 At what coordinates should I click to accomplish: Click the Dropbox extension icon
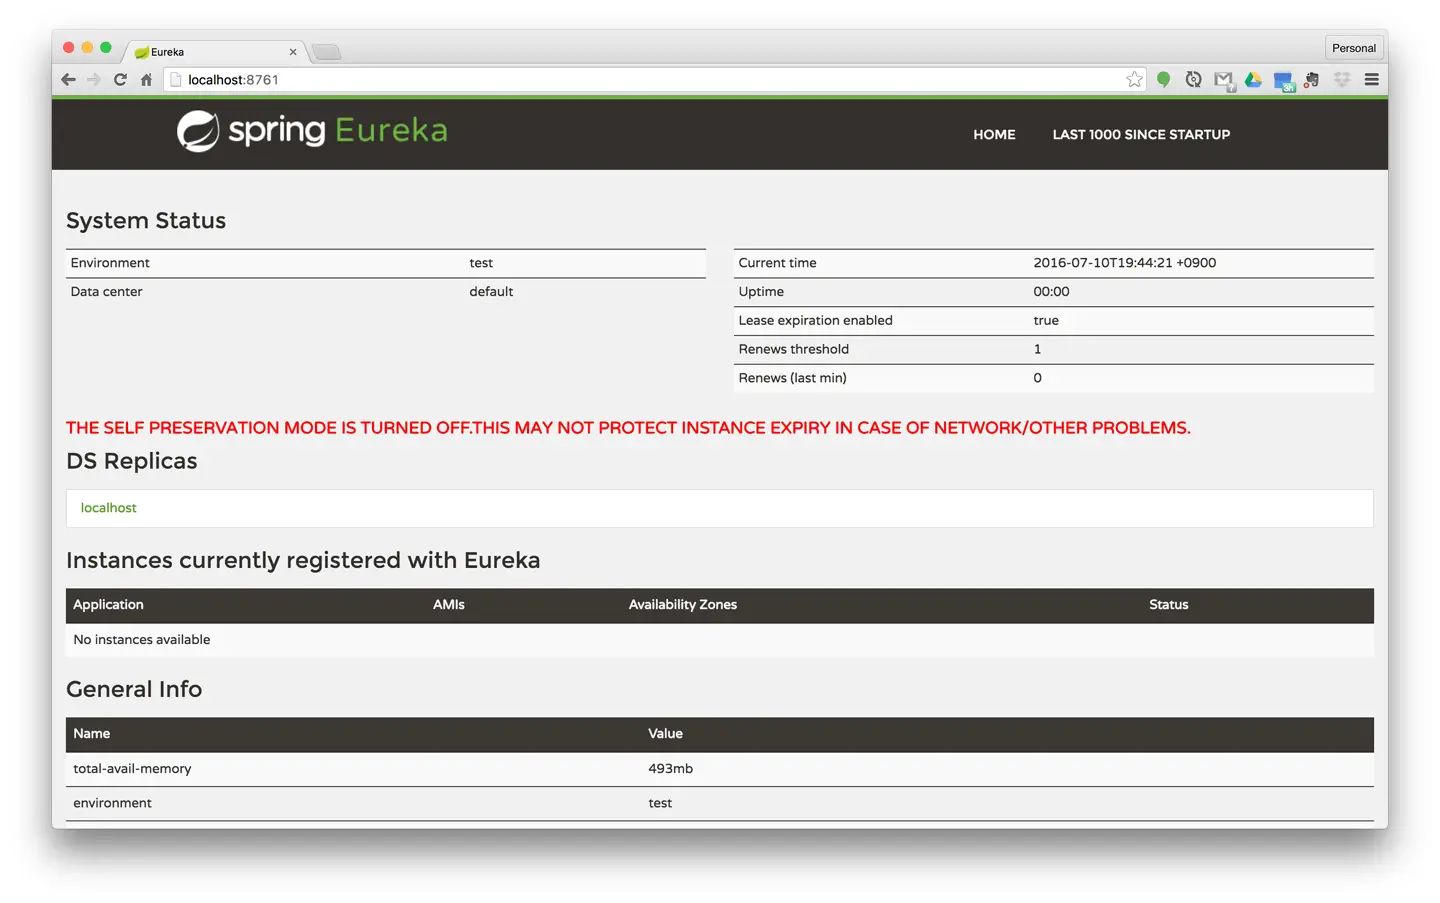[x=1342, y=80]
